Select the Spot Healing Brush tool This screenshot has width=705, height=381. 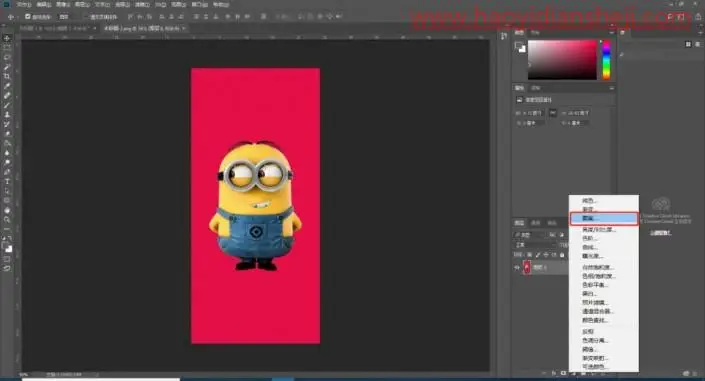click(x=7, y=95)
